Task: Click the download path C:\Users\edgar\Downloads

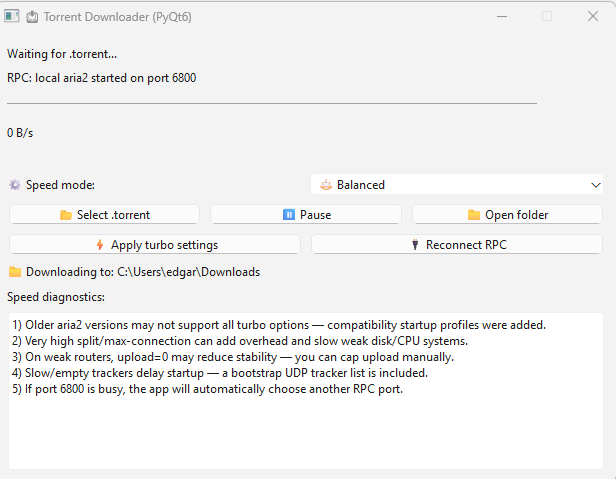Action: (x=188, y=272)
